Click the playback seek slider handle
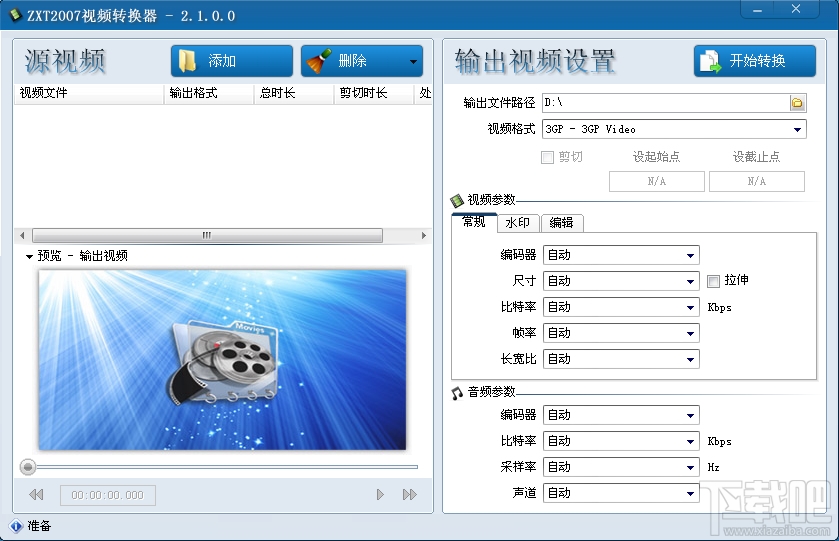839x541 pixels. [28, 467]
